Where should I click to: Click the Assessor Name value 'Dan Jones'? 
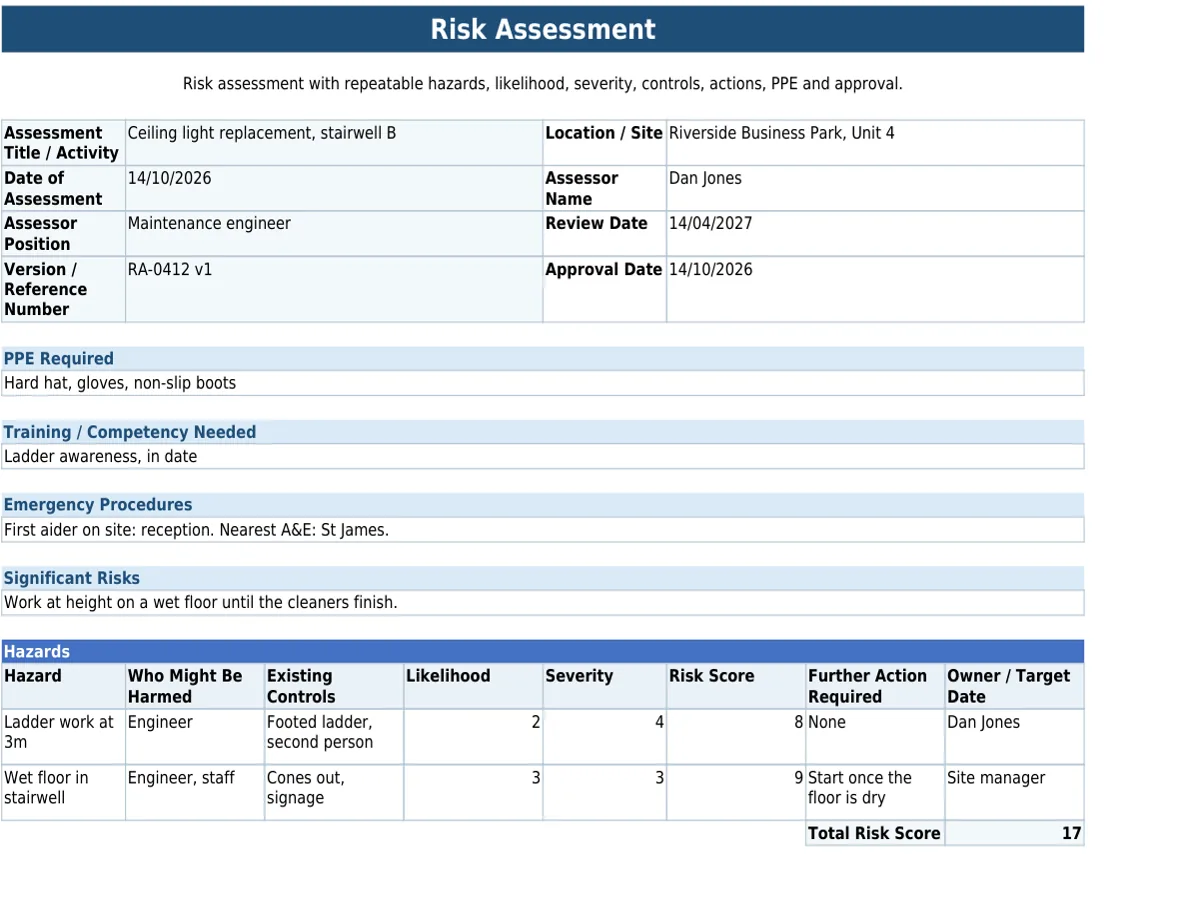coord(875,188)
